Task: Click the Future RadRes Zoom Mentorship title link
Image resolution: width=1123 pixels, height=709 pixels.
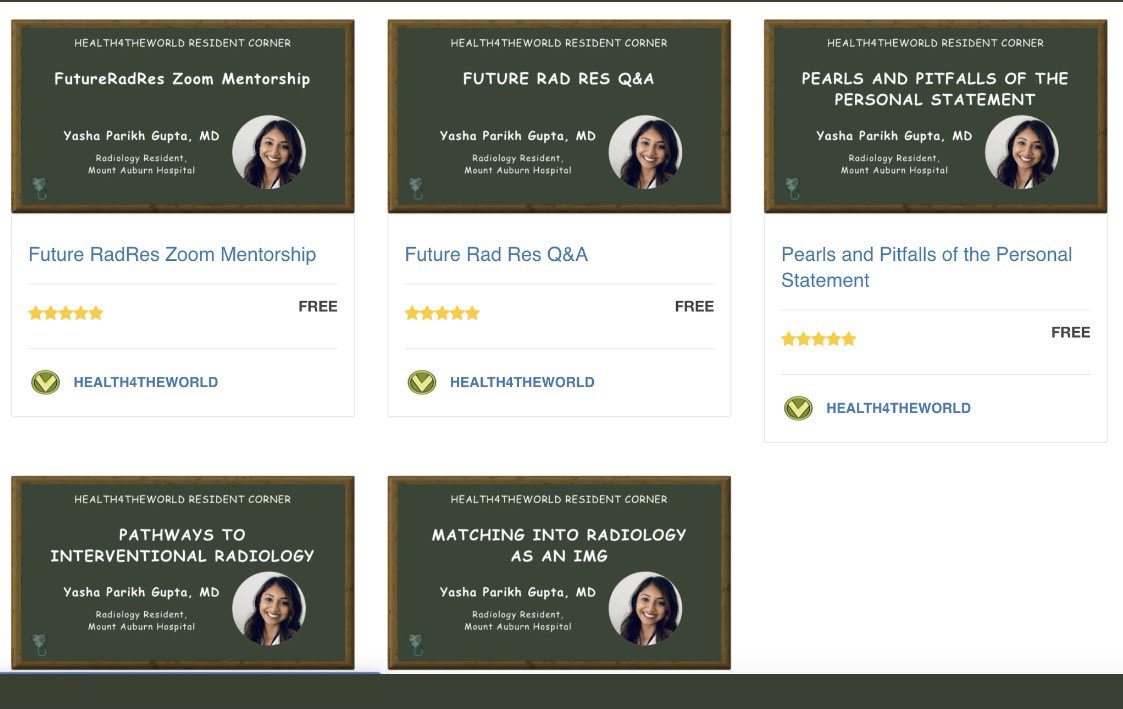Action: [x=172, y=254]
